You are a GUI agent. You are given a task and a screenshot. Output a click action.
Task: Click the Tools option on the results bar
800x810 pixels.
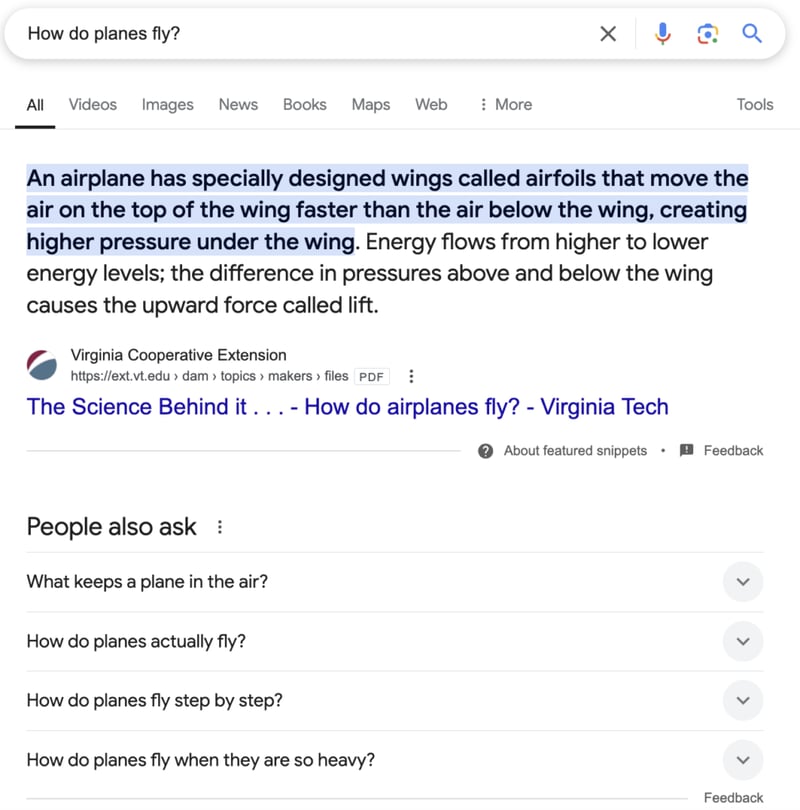(755, 104)
